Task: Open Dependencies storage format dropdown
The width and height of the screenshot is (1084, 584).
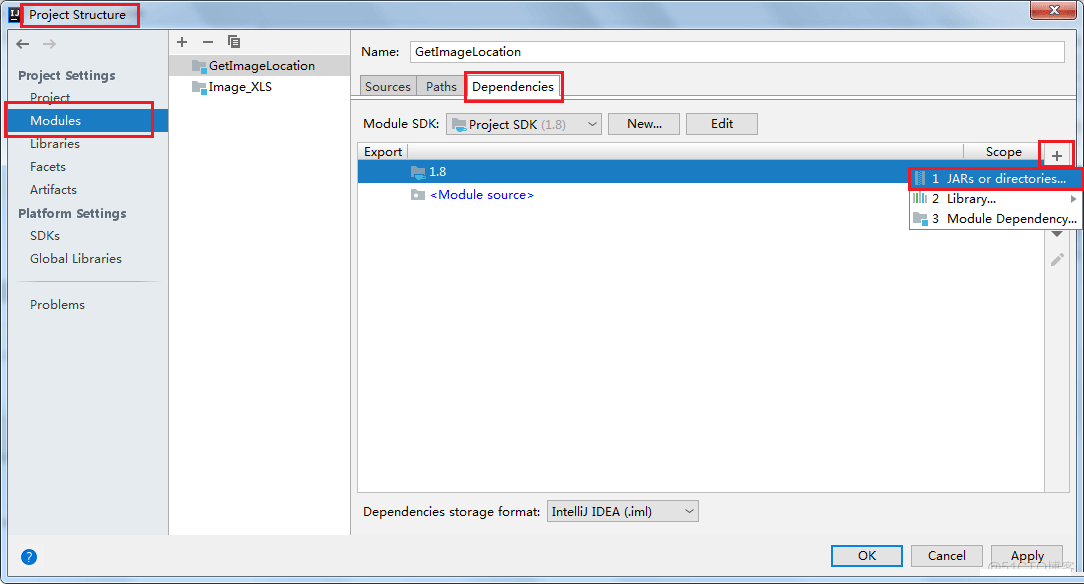Action: tap(623, 511)
